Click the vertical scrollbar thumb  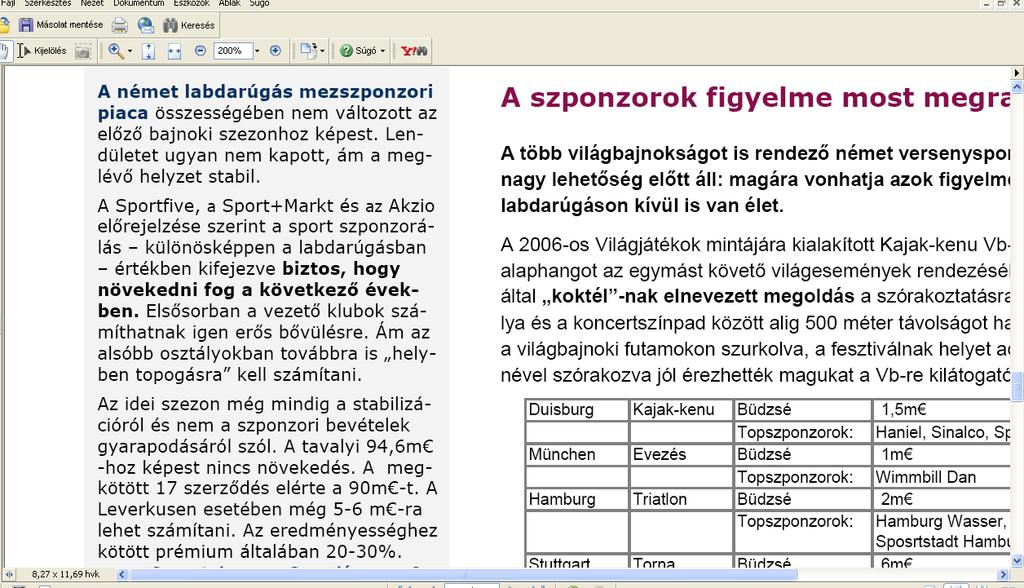[1017, 388]
